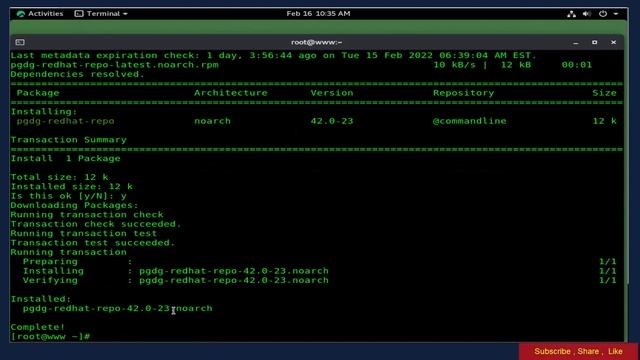Click the version value '42.0-23' in table
Screen dimensions: 640x360
point(332,121)
